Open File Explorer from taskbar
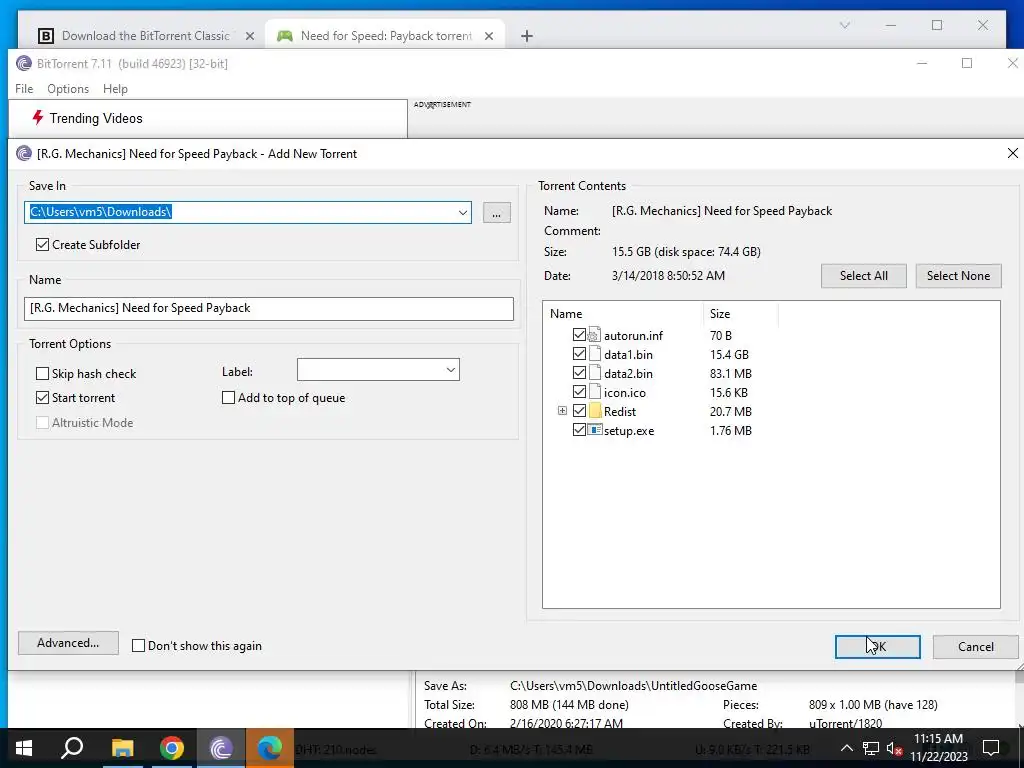Screen dimensions: 1024x768 pyautogui.click(x=122, y=748)
